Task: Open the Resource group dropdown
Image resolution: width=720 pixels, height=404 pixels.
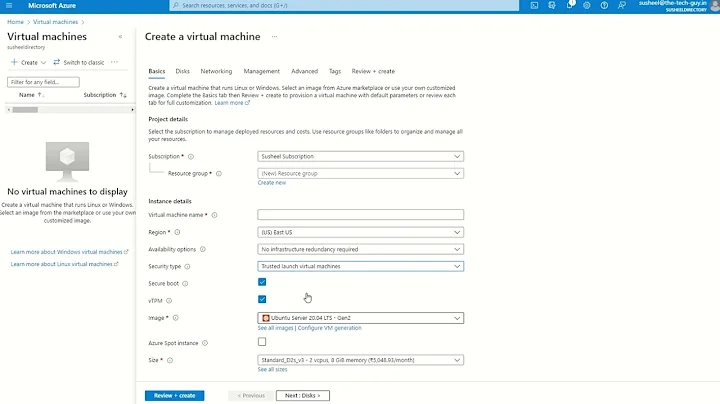Action: [x=360, y=174]
